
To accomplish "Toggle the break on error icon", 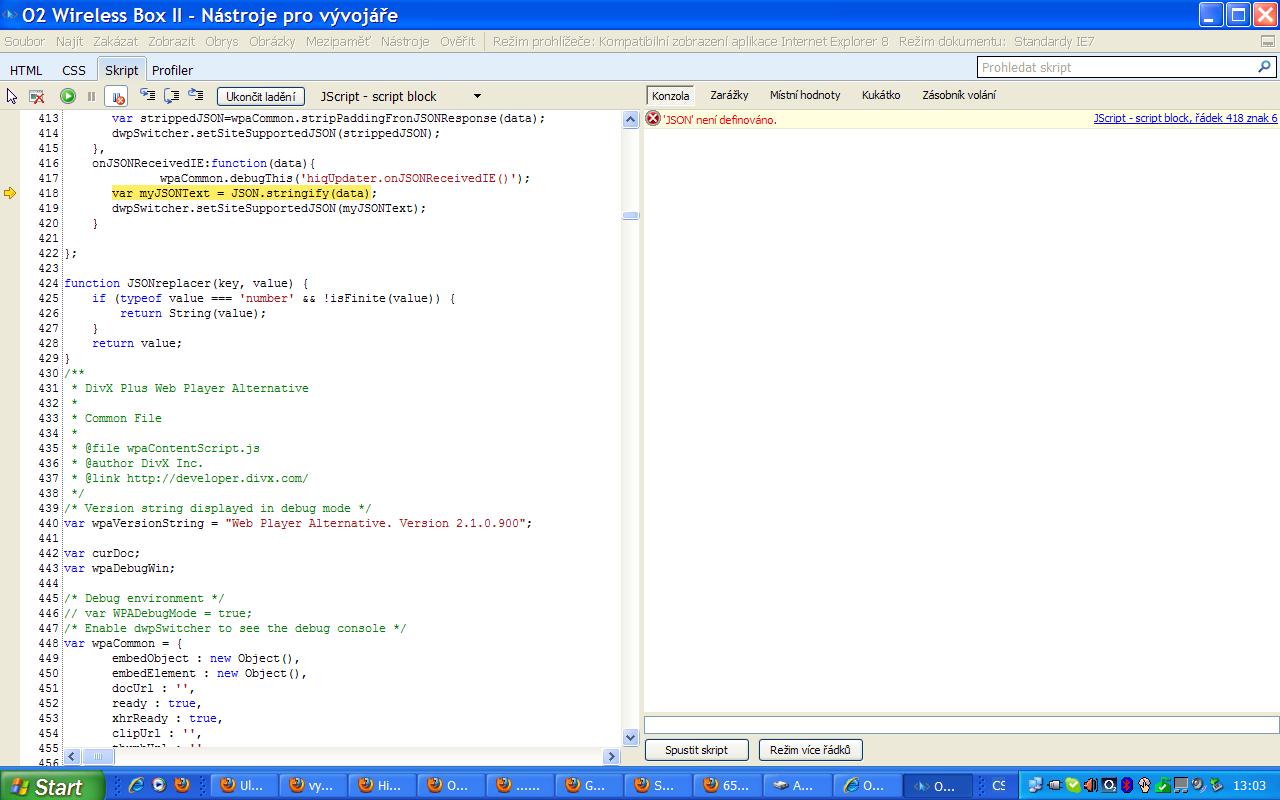I will (116, 96).
